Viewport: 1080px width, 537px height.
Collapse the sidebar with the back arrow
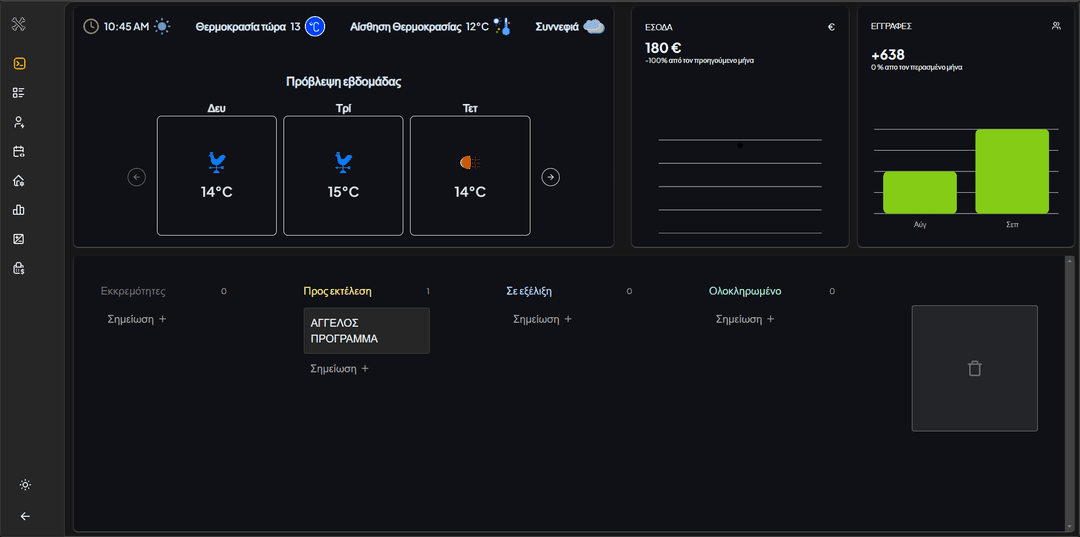tap(25, 516)
